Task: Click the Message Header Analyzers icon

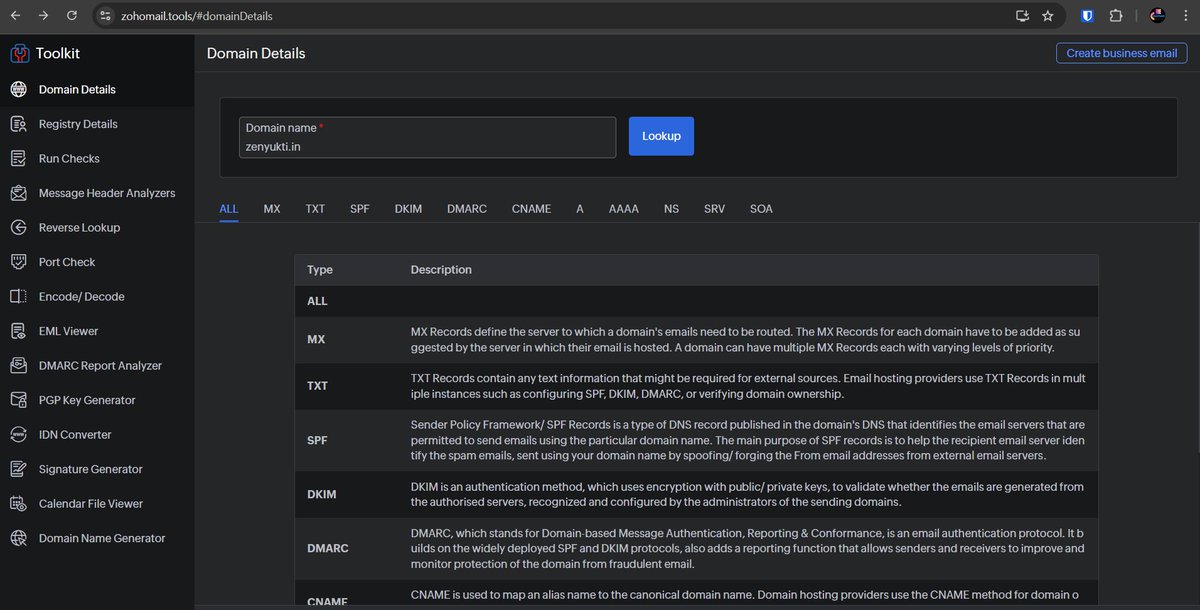Action: tap(18, 193)
